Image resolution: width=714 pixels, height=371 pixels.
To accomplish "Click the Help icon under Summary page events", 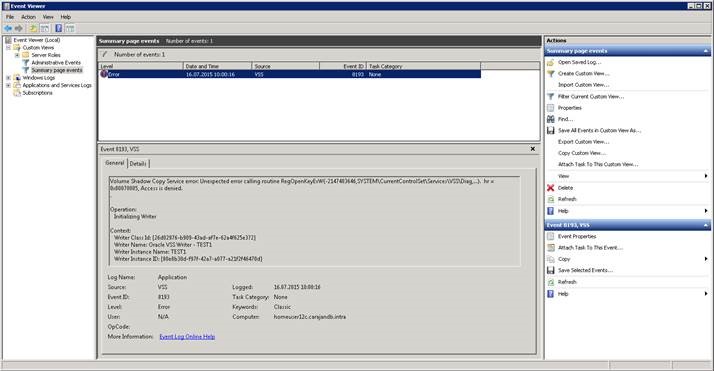I will [x=551, y=211].
